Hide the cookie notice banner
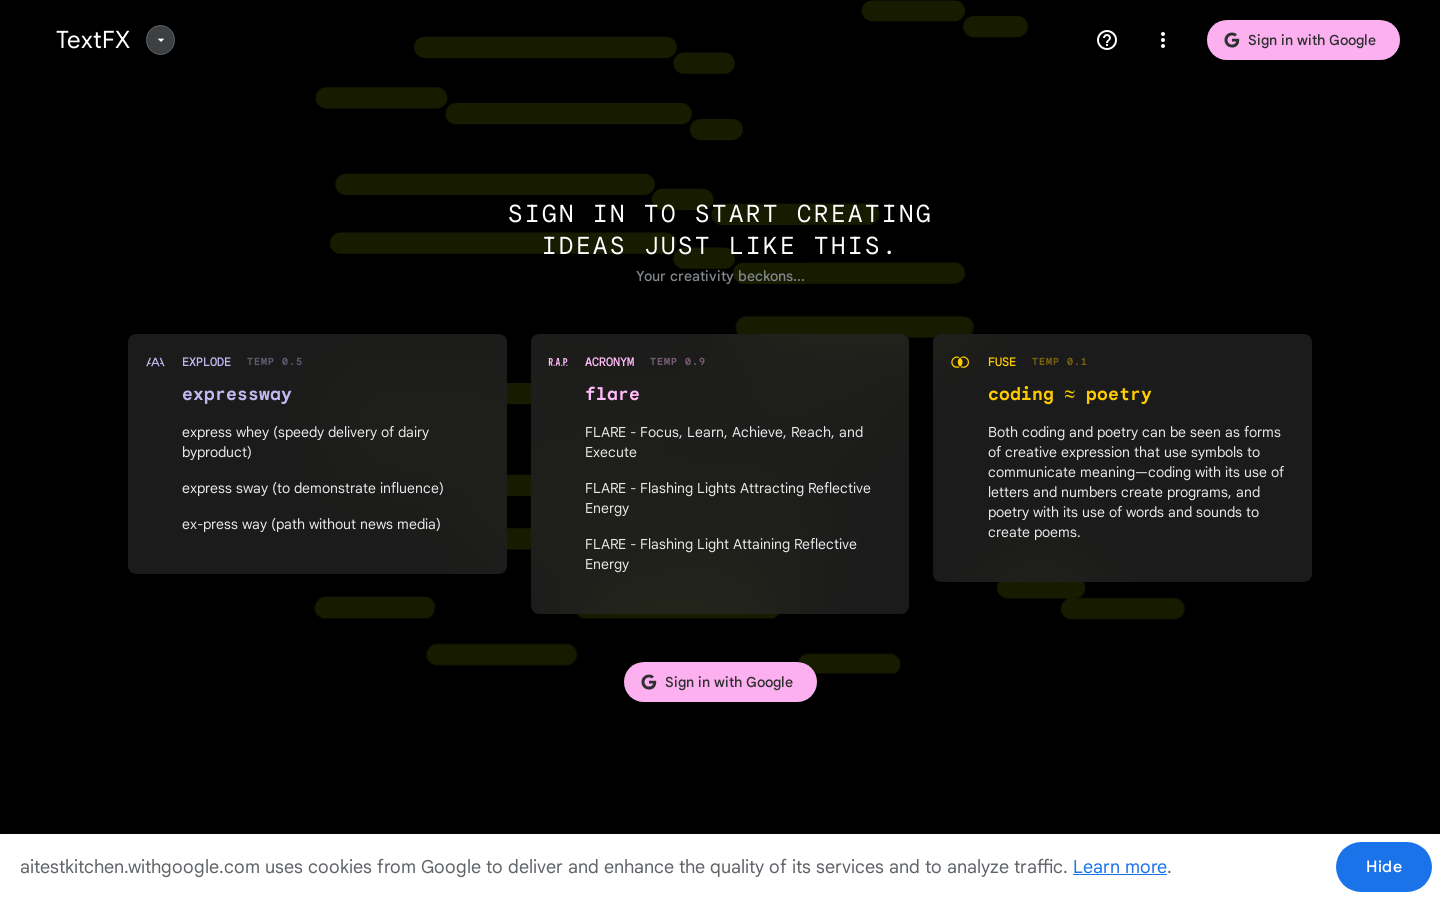 pos(1383,867)
